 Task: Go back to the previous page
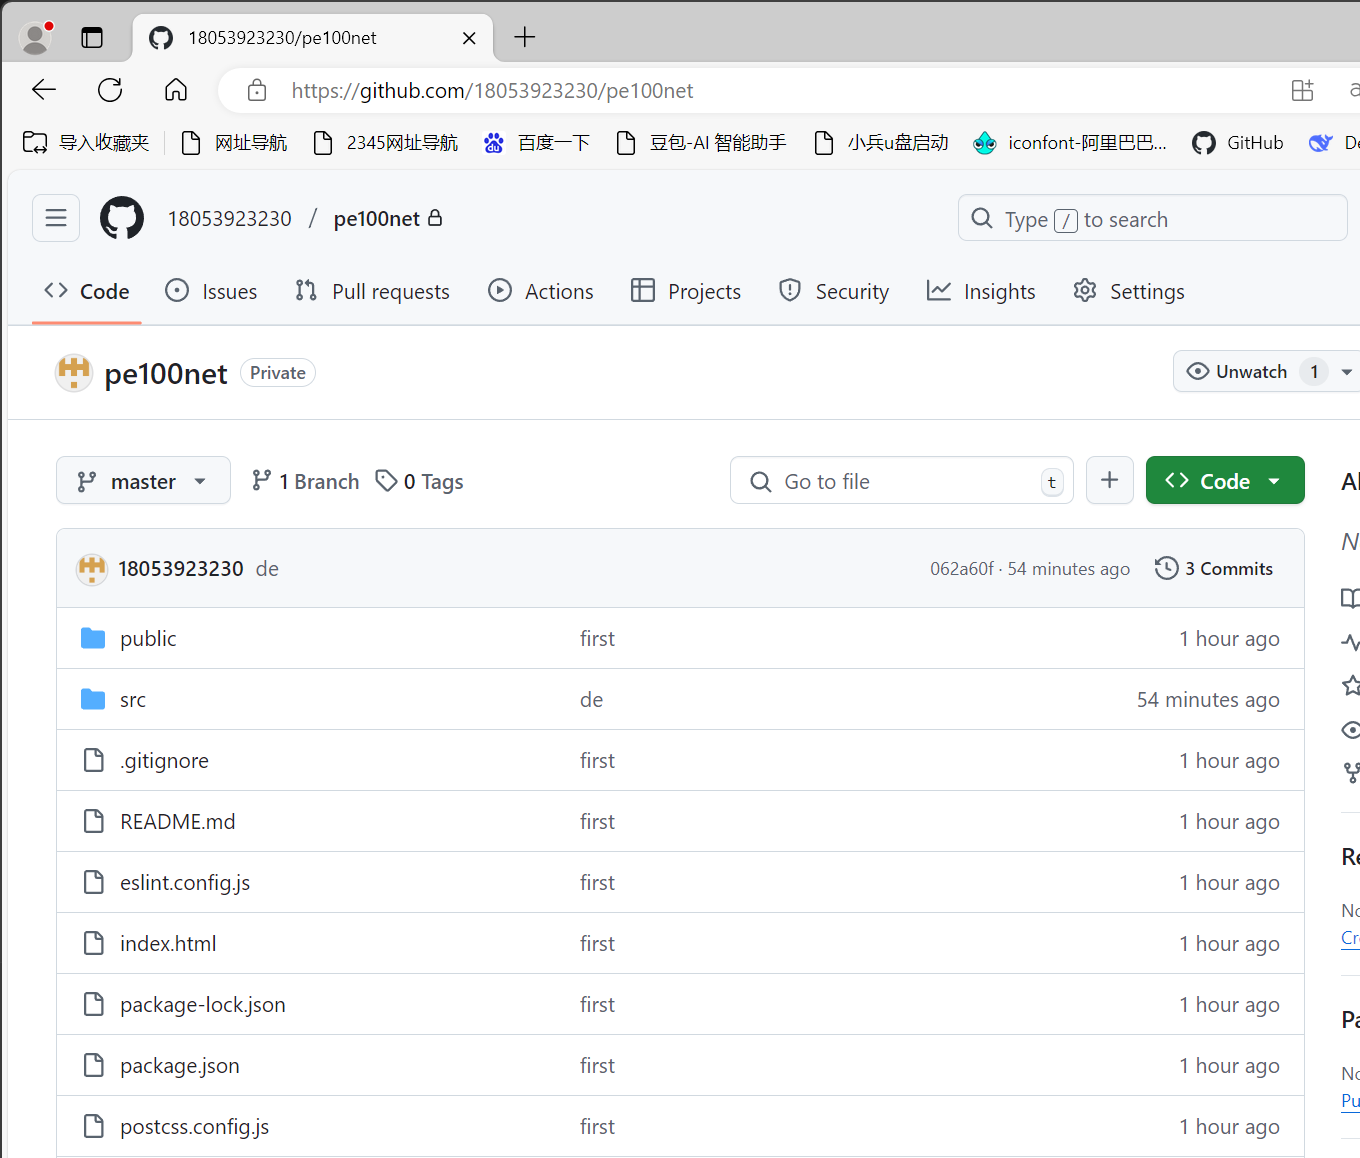(44, 90)
